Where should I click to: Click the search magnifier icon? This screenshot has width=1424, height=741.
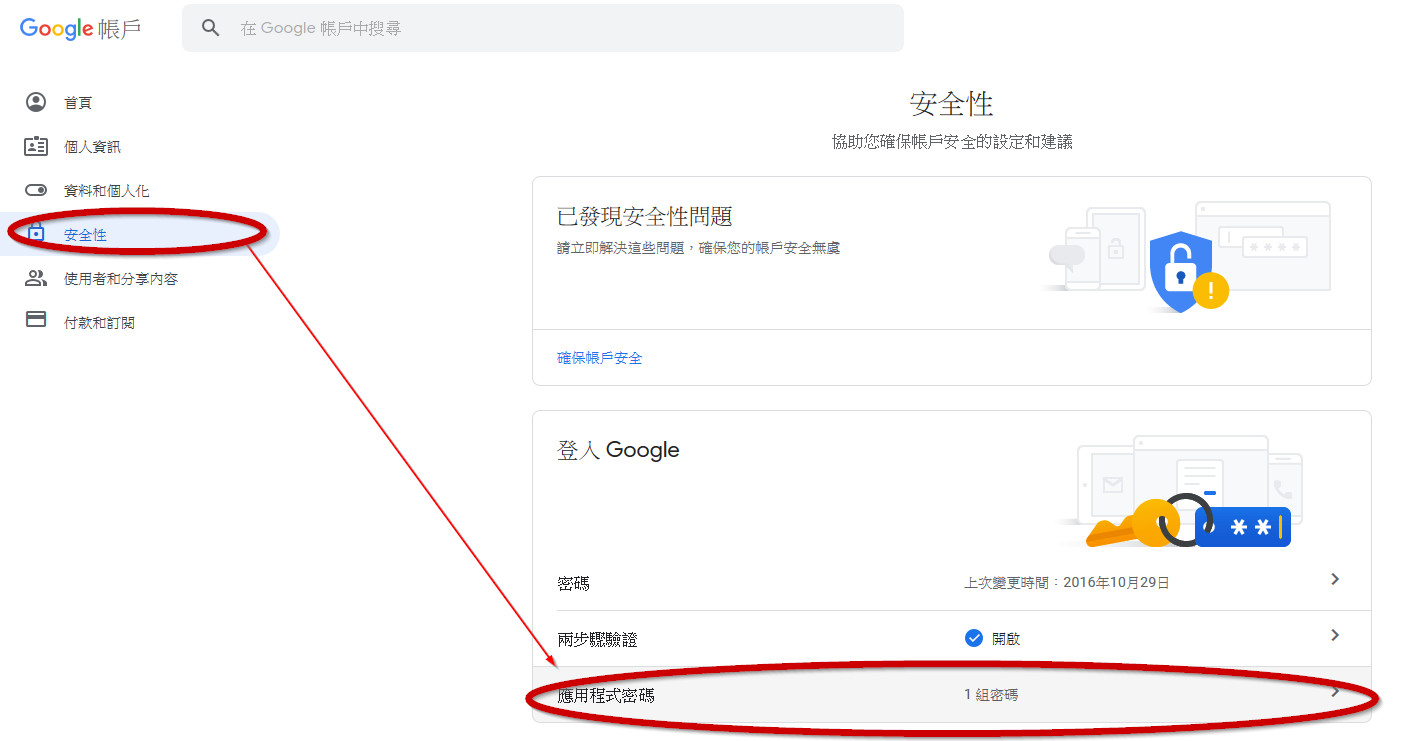tap(210, 28)
